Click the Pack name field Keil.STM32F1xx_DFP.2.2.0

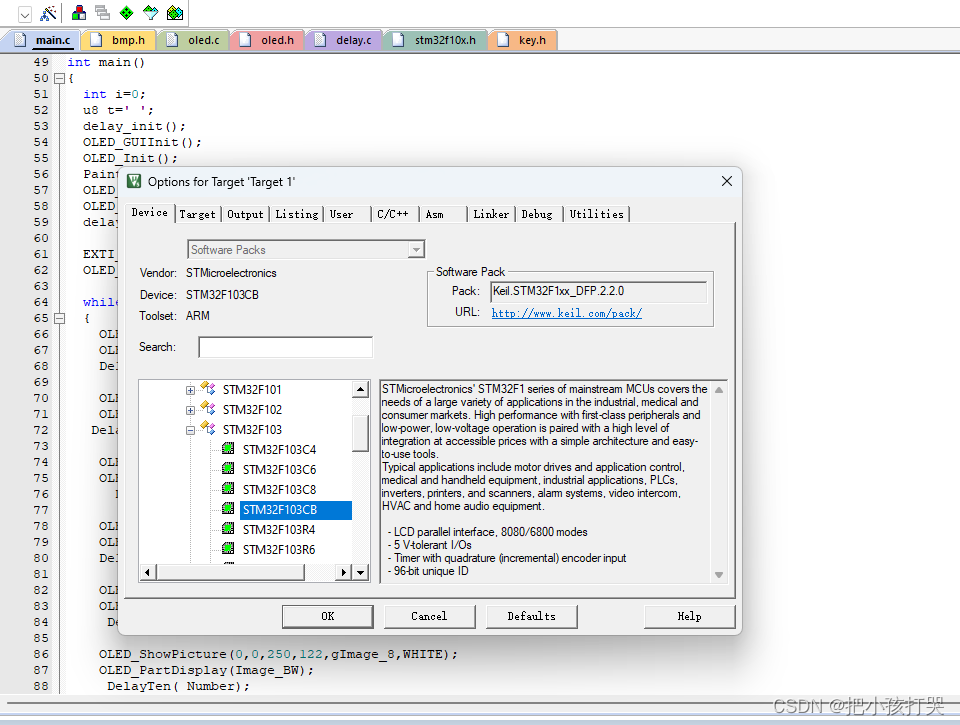598,291
